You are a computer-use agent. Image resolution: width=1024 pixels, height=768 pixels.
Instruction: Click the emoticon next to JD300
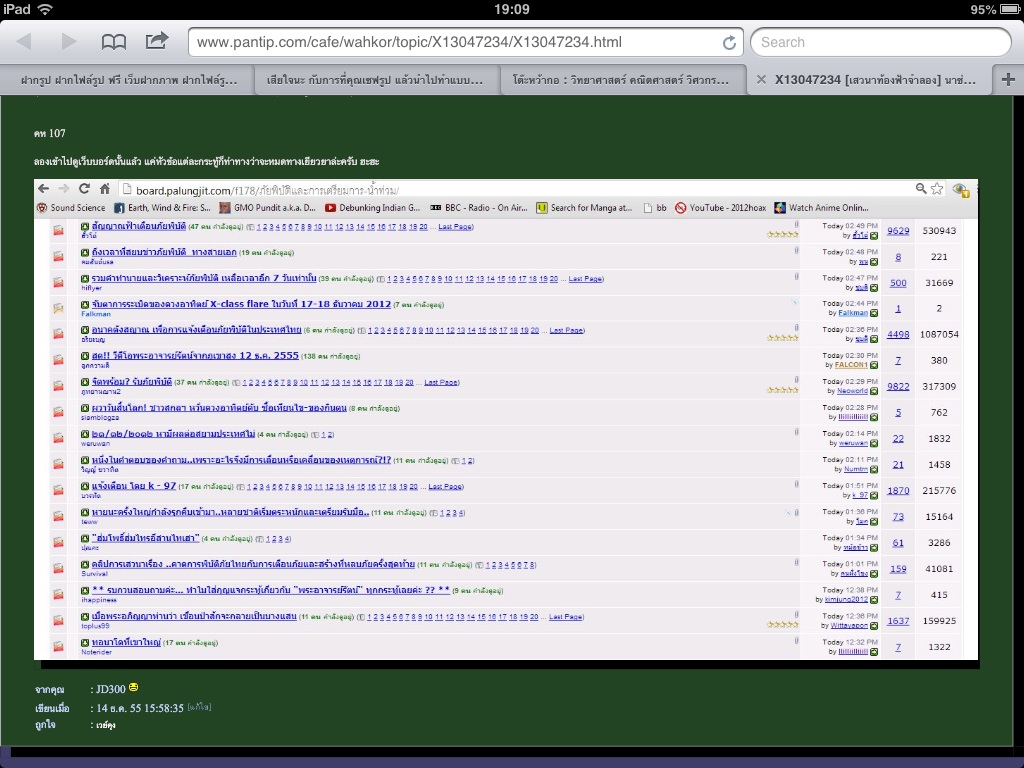(x=134, y=688)
